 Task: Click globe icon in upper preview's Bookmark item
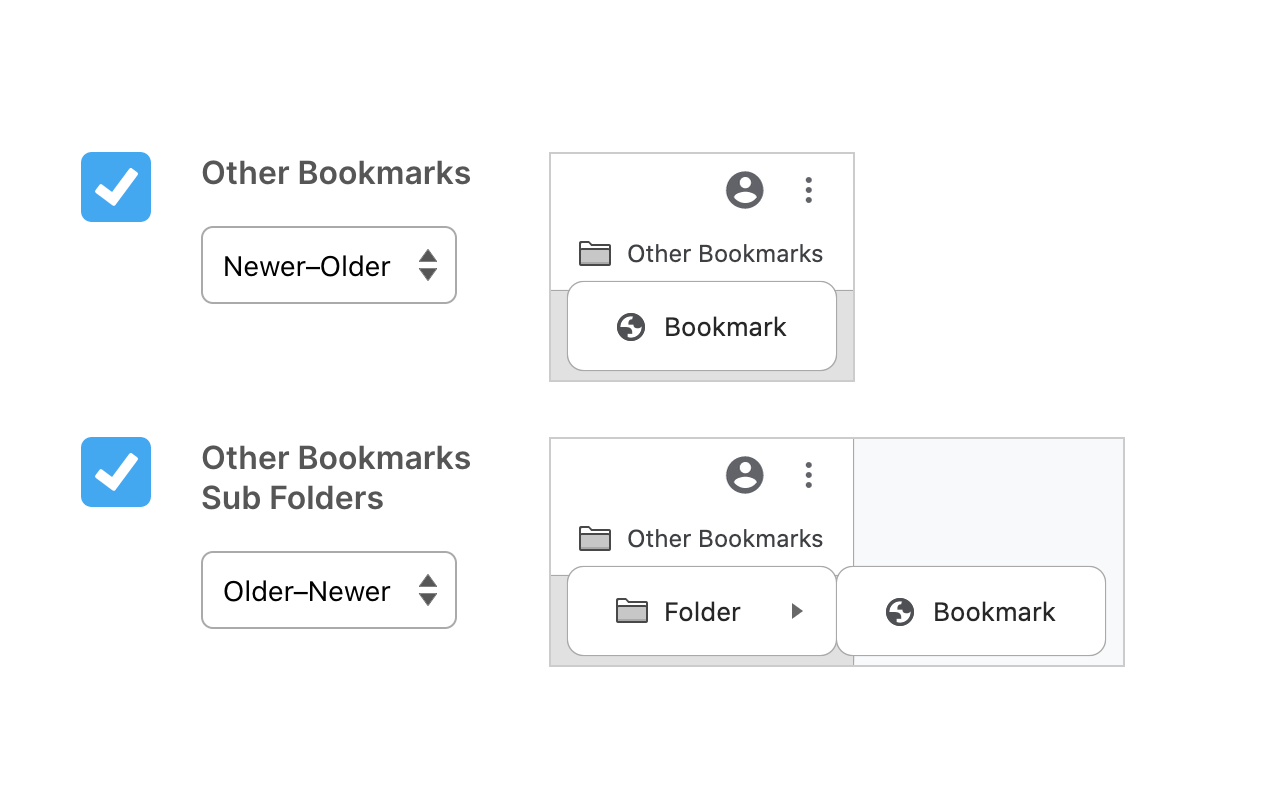(631, 327)
